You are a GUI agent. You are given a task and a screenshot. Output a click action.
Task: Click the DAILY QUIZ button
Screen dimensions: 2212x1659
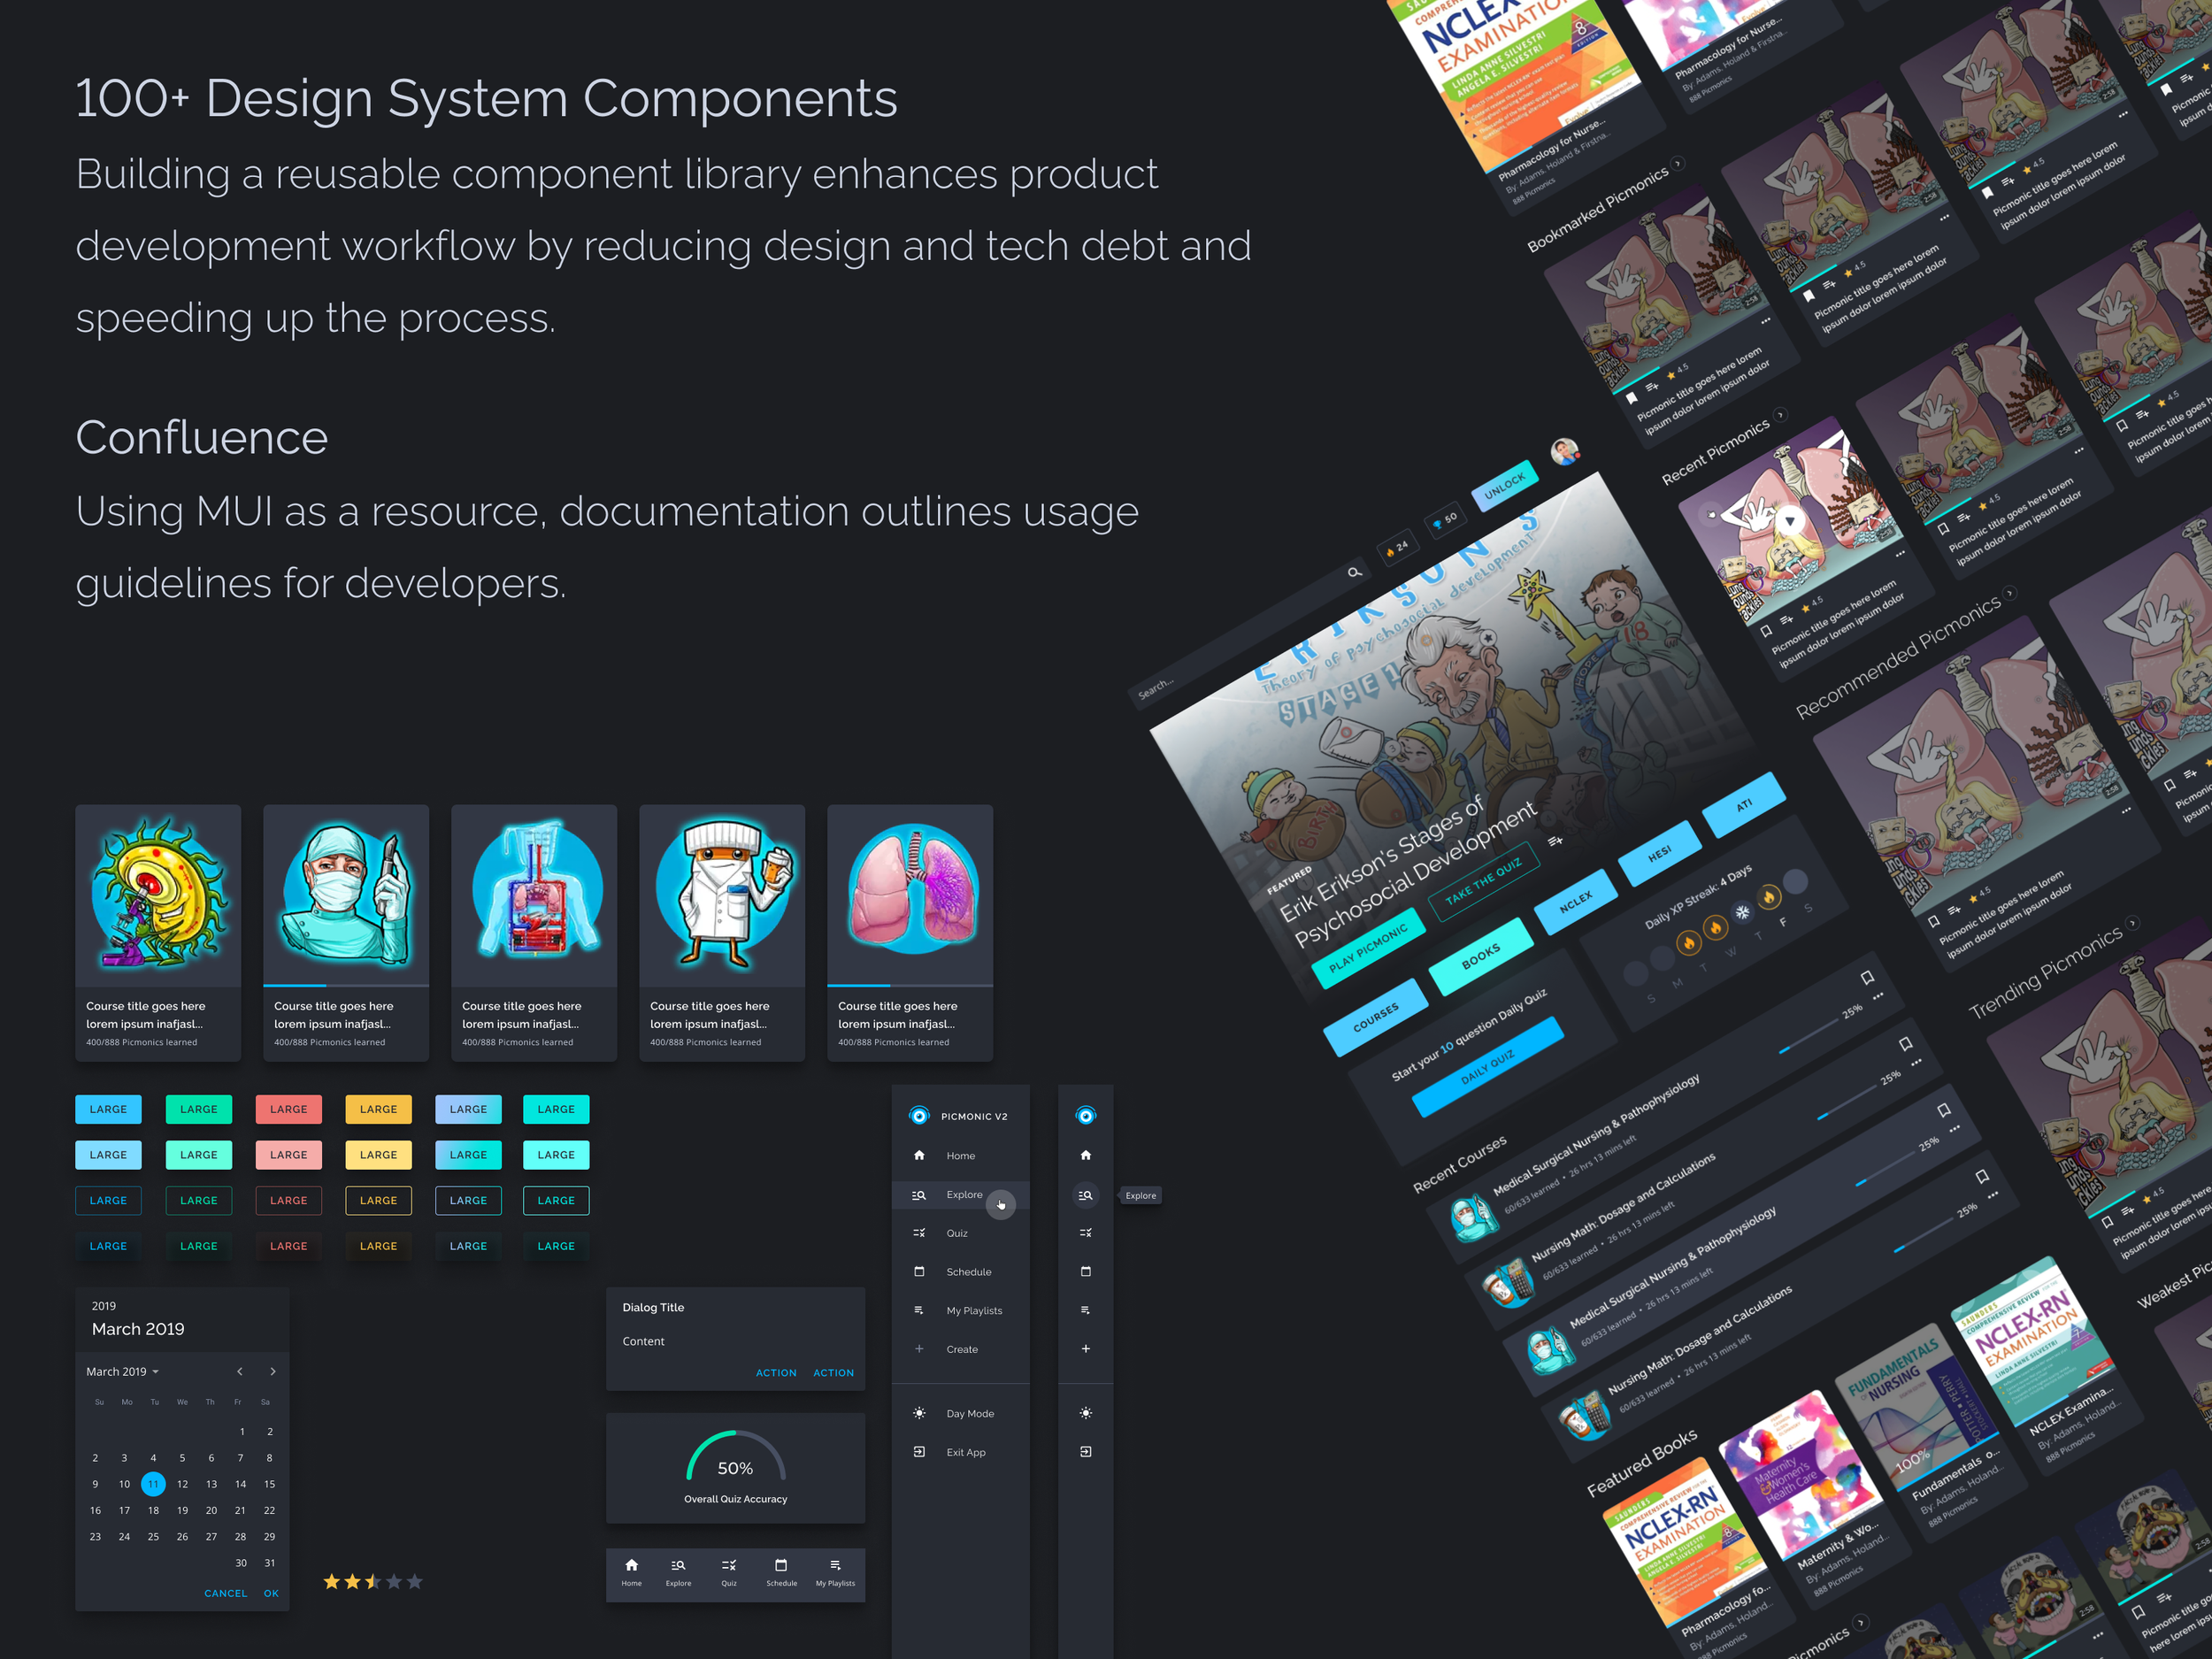(1487, 1066)
